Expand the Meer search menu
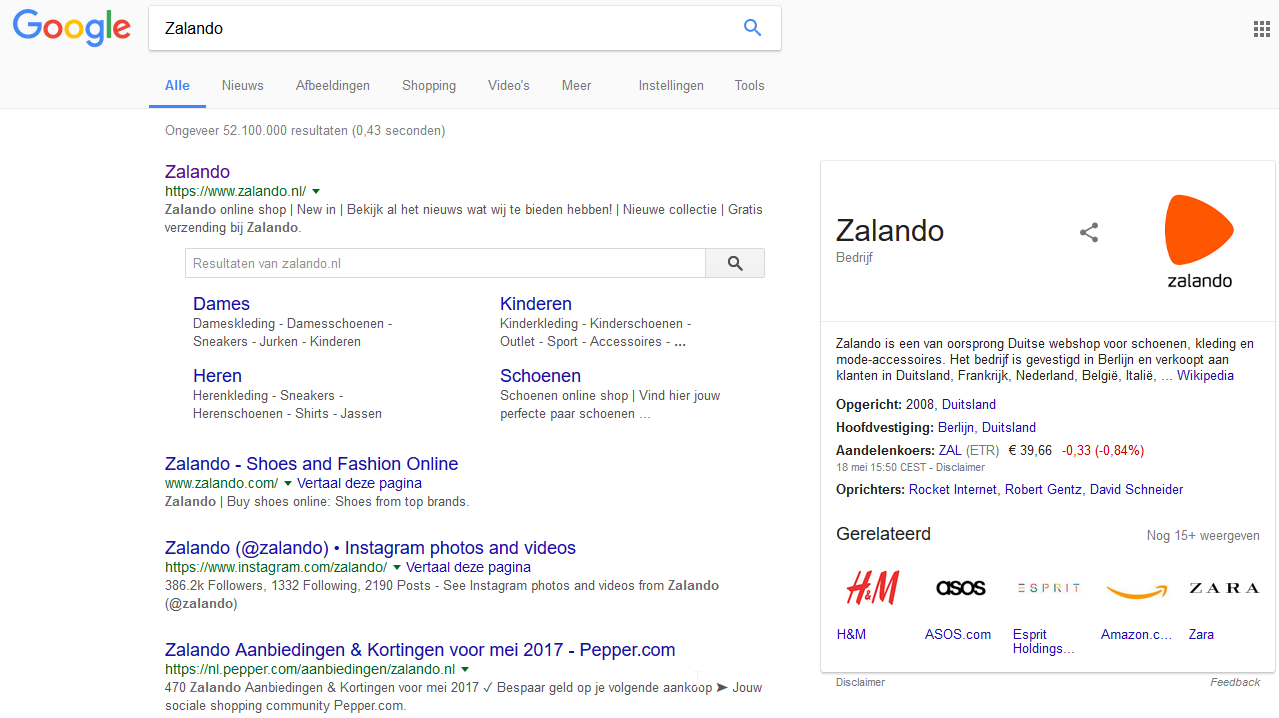 [x=576, y=86]
